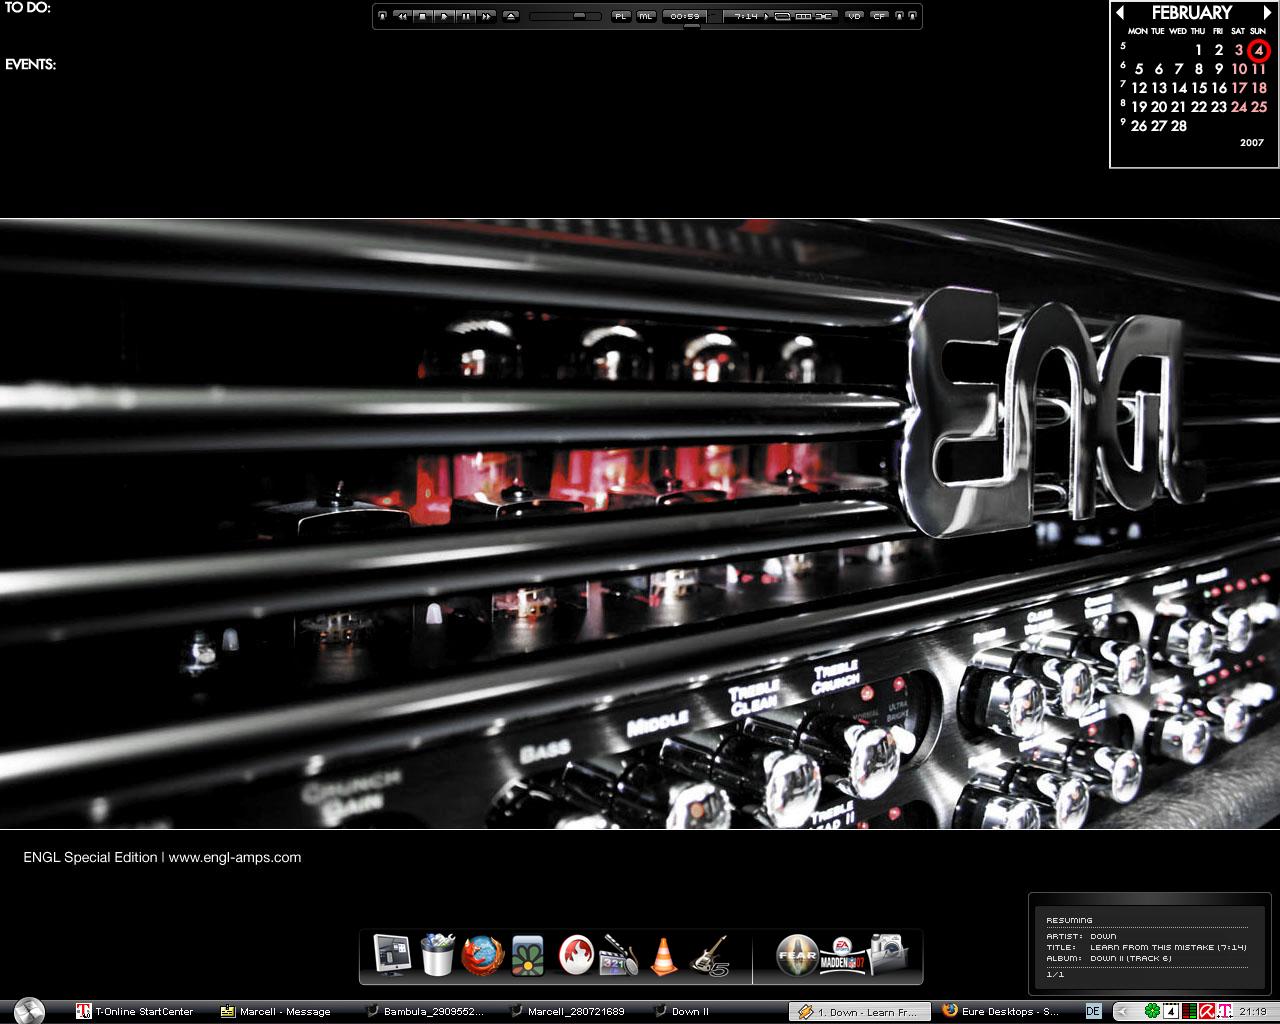The width and height of the screenshot is (1280, 1024).
Task: Click FEBRUARY month header in calendar
Action: (1191, 13)
